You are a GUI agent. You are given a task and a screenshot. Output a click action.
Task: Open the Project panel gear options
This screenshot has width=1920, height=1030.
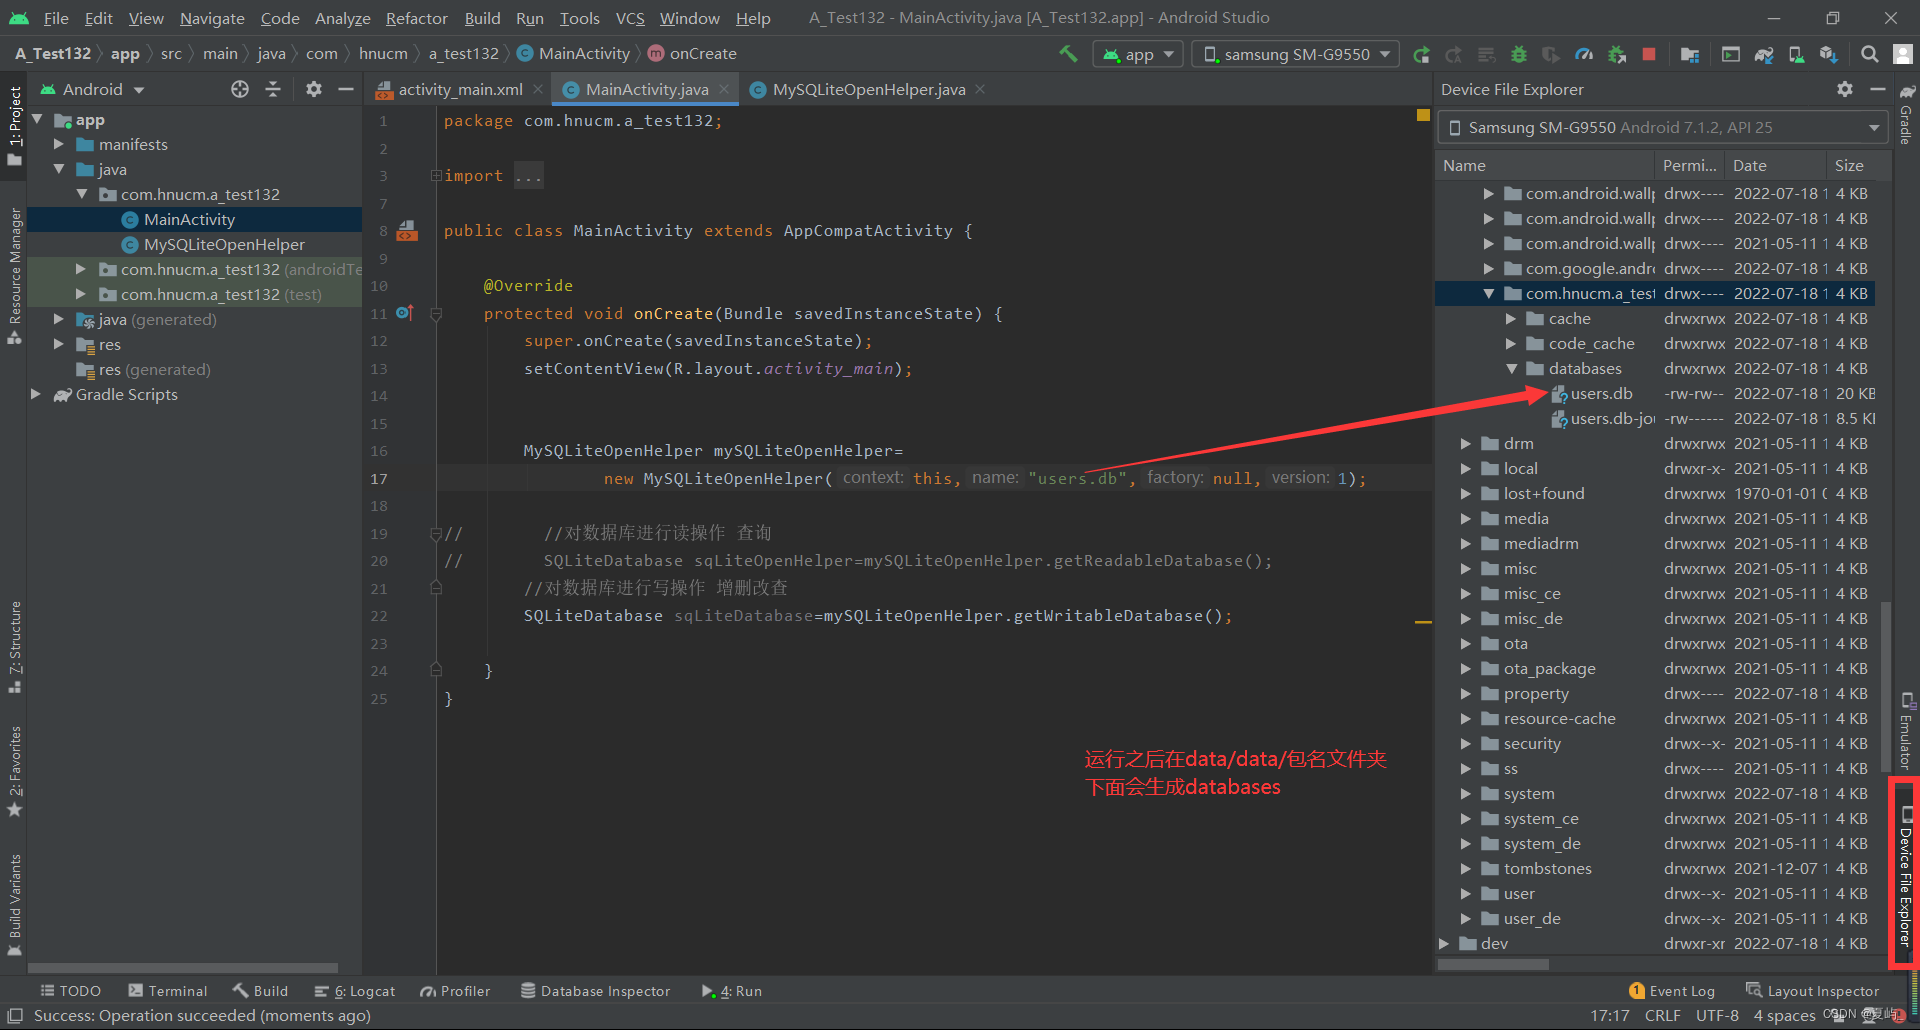(314, 89)
